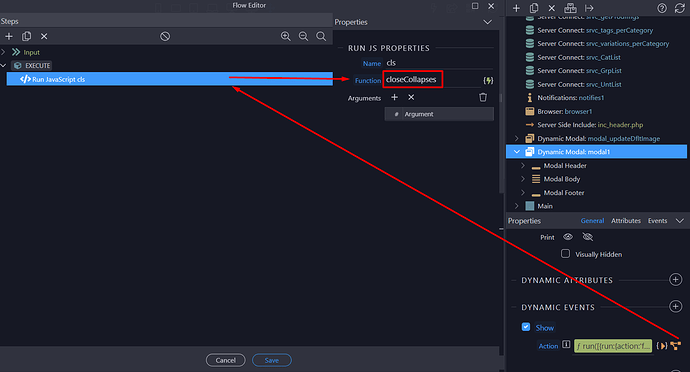This screenshot has width=690, height=372.
Task: Save the flow with the Save button
Action: (272, 360)
